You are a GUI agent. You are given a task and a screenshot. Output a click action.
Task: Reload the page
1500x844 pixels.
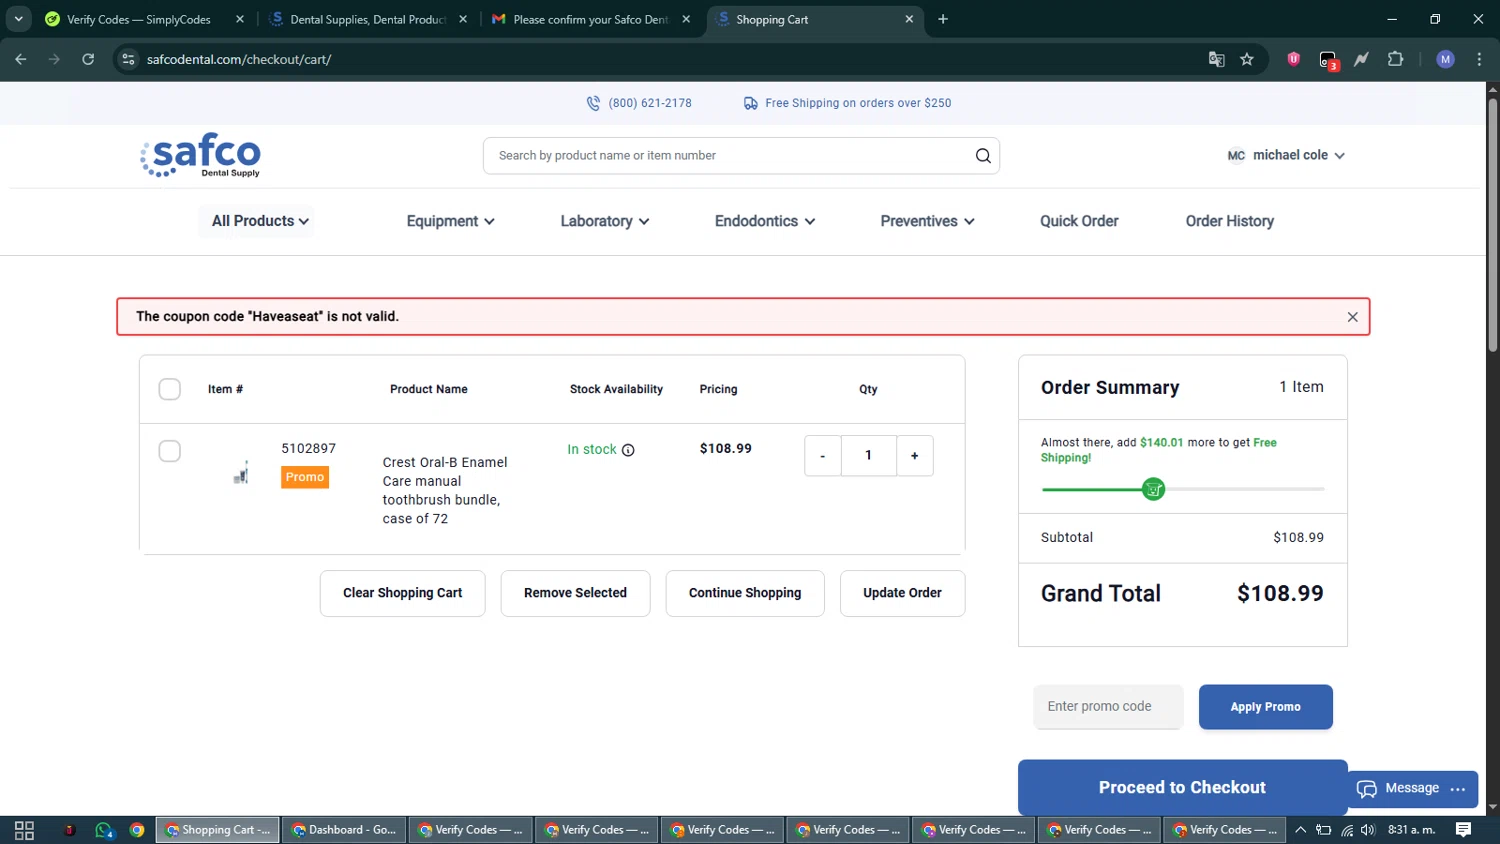pyautogui.click(x=88, y=59)
